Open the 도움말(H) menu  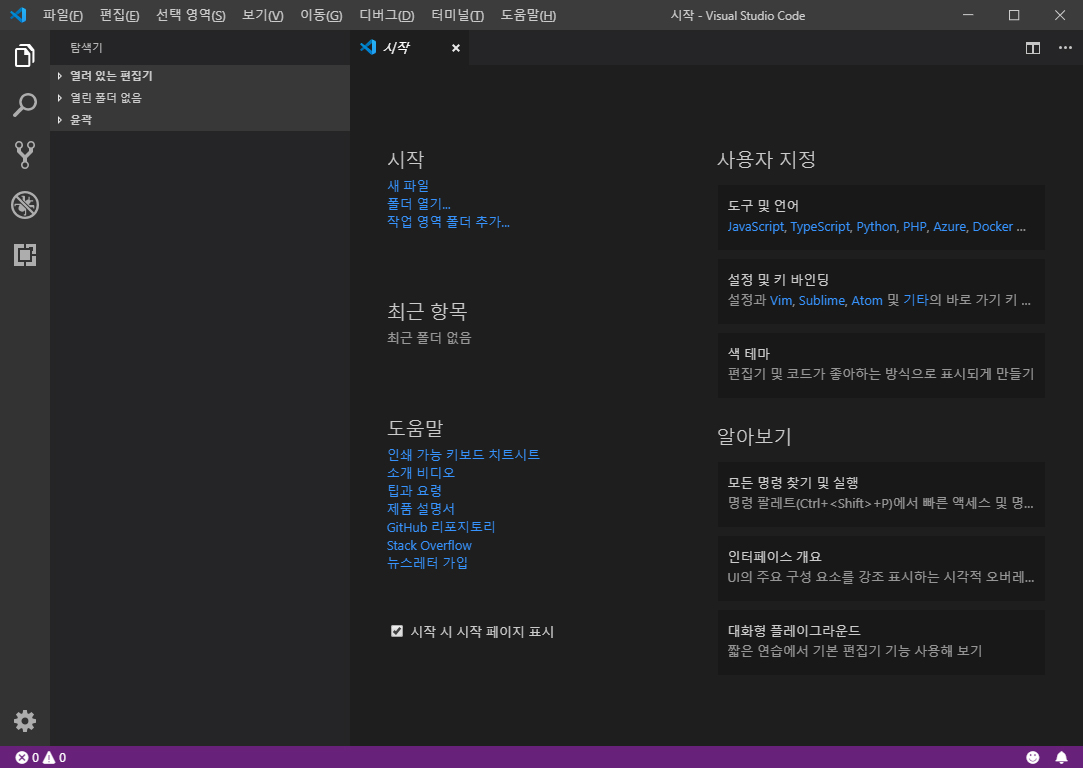point(528,15)
